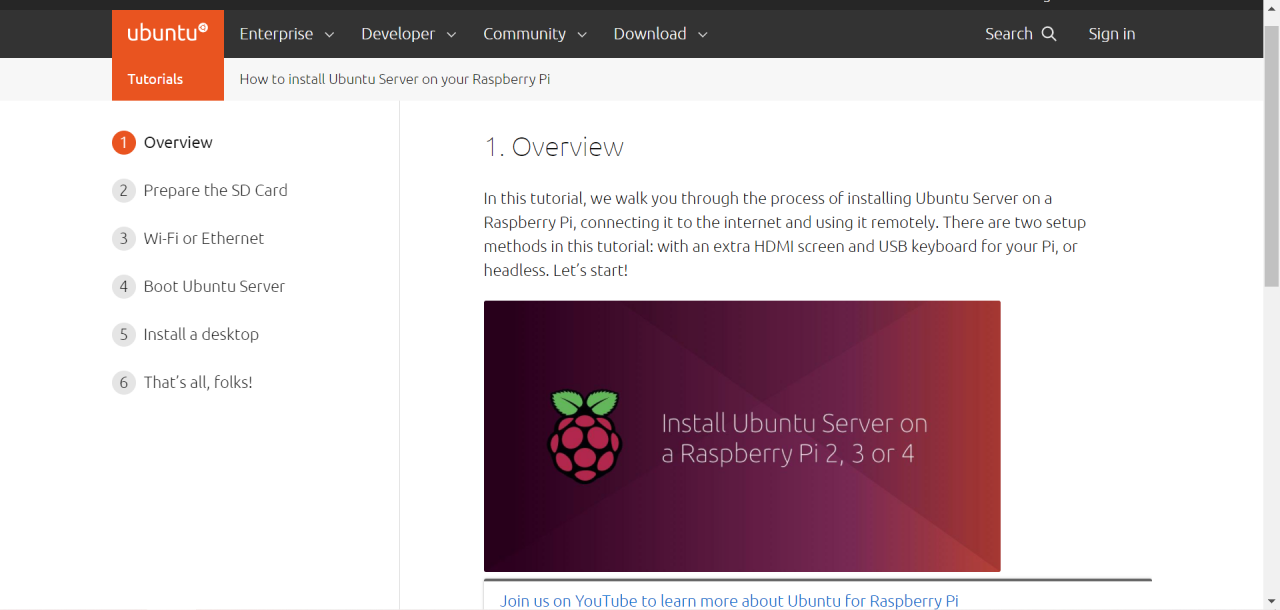Viewport: 1280px width, 610px height.
Task: Open the Developer navigation menu
Action: [x=409, y=34]
